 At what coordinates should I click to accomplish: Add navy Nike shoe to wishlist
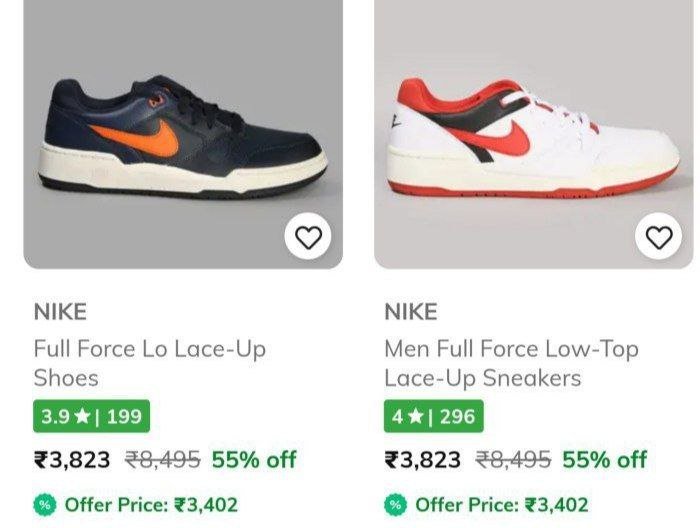(308, 237)
